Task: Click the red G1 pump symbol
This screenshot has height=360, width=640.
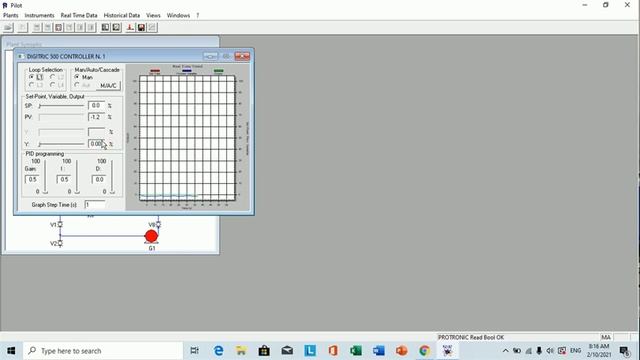Action: point(151,236)
